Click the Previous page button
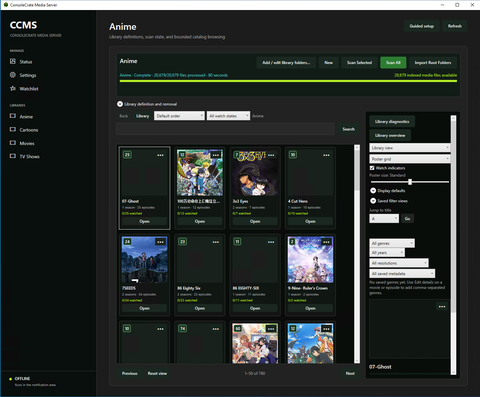 pos(130,373)
